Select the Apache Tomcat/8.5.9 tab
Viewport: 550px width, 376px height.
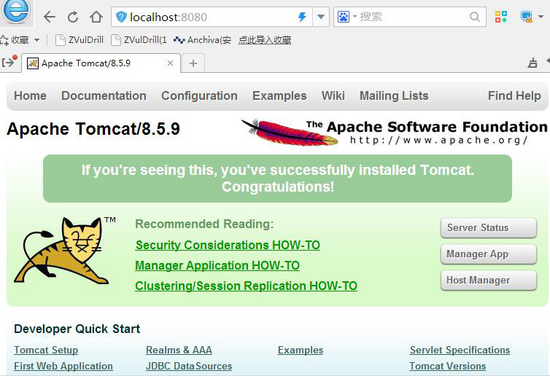click(101, 63)
